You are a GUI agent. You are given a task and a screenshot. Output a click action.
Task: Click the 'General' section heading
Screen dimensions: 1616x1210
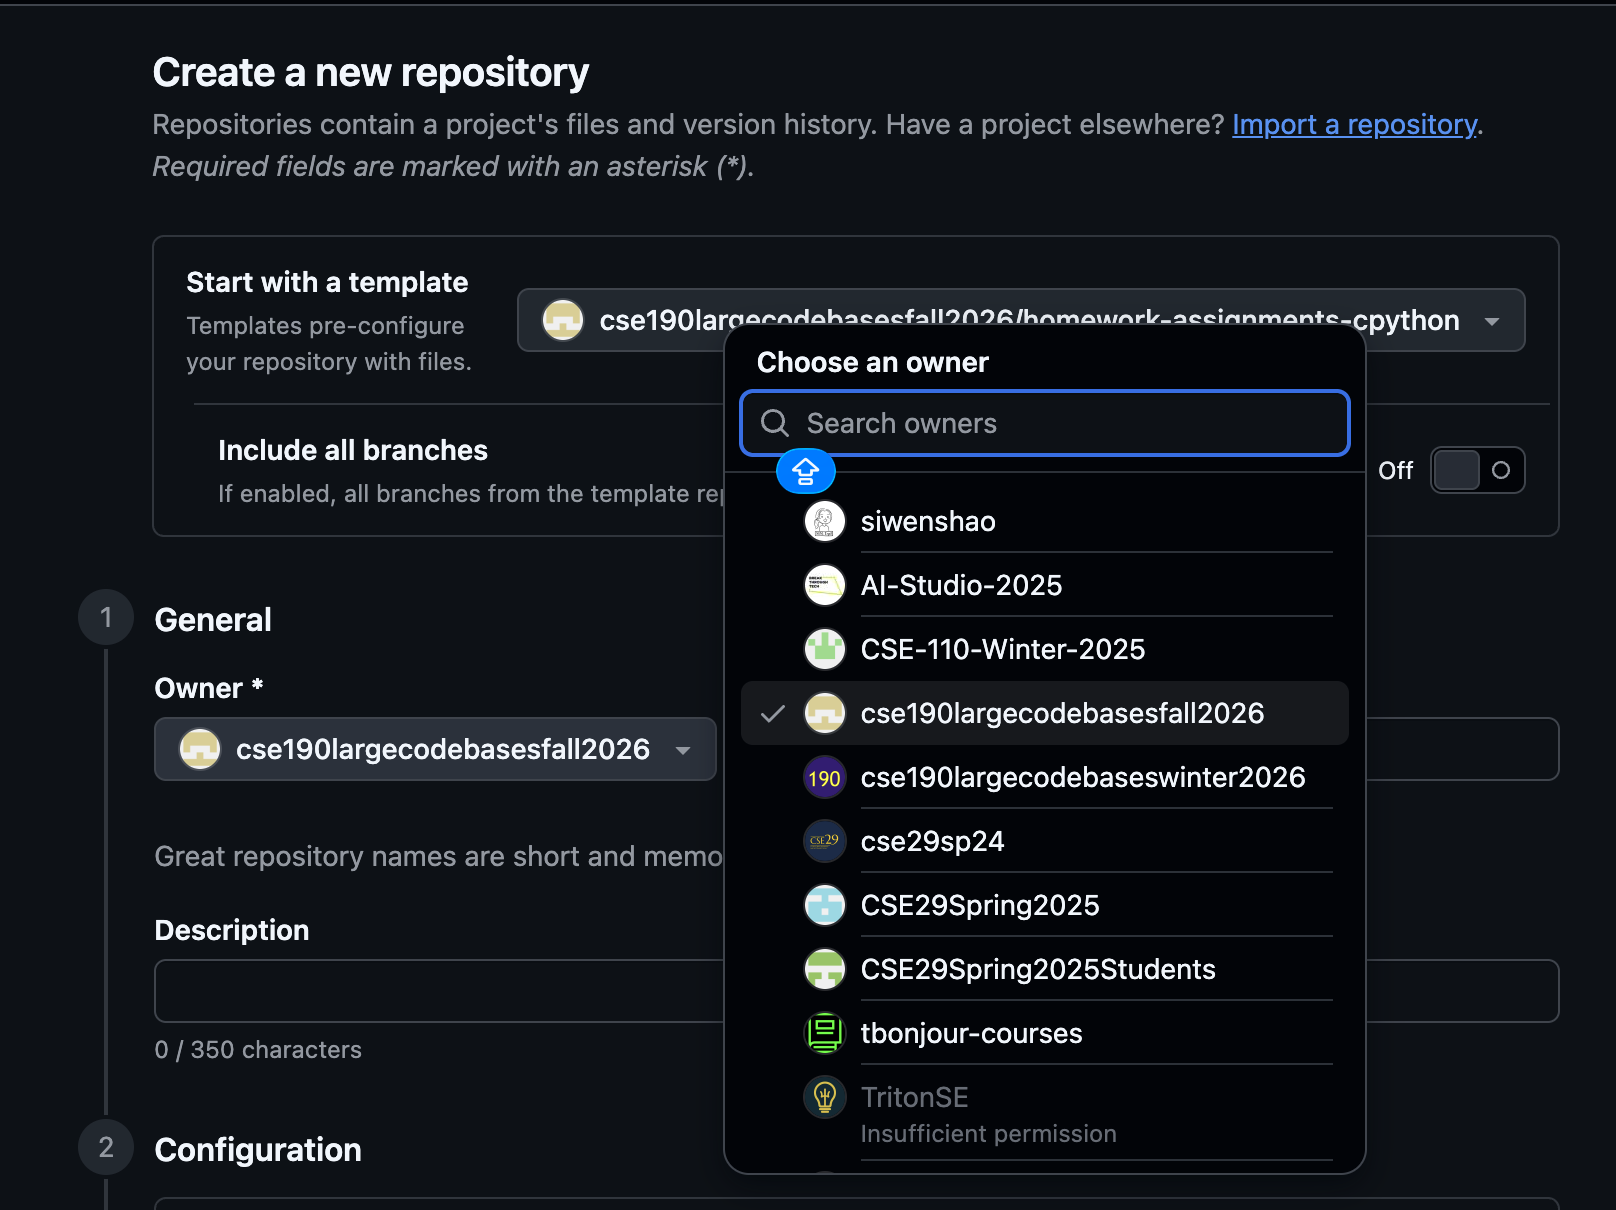tap(213, 620)
